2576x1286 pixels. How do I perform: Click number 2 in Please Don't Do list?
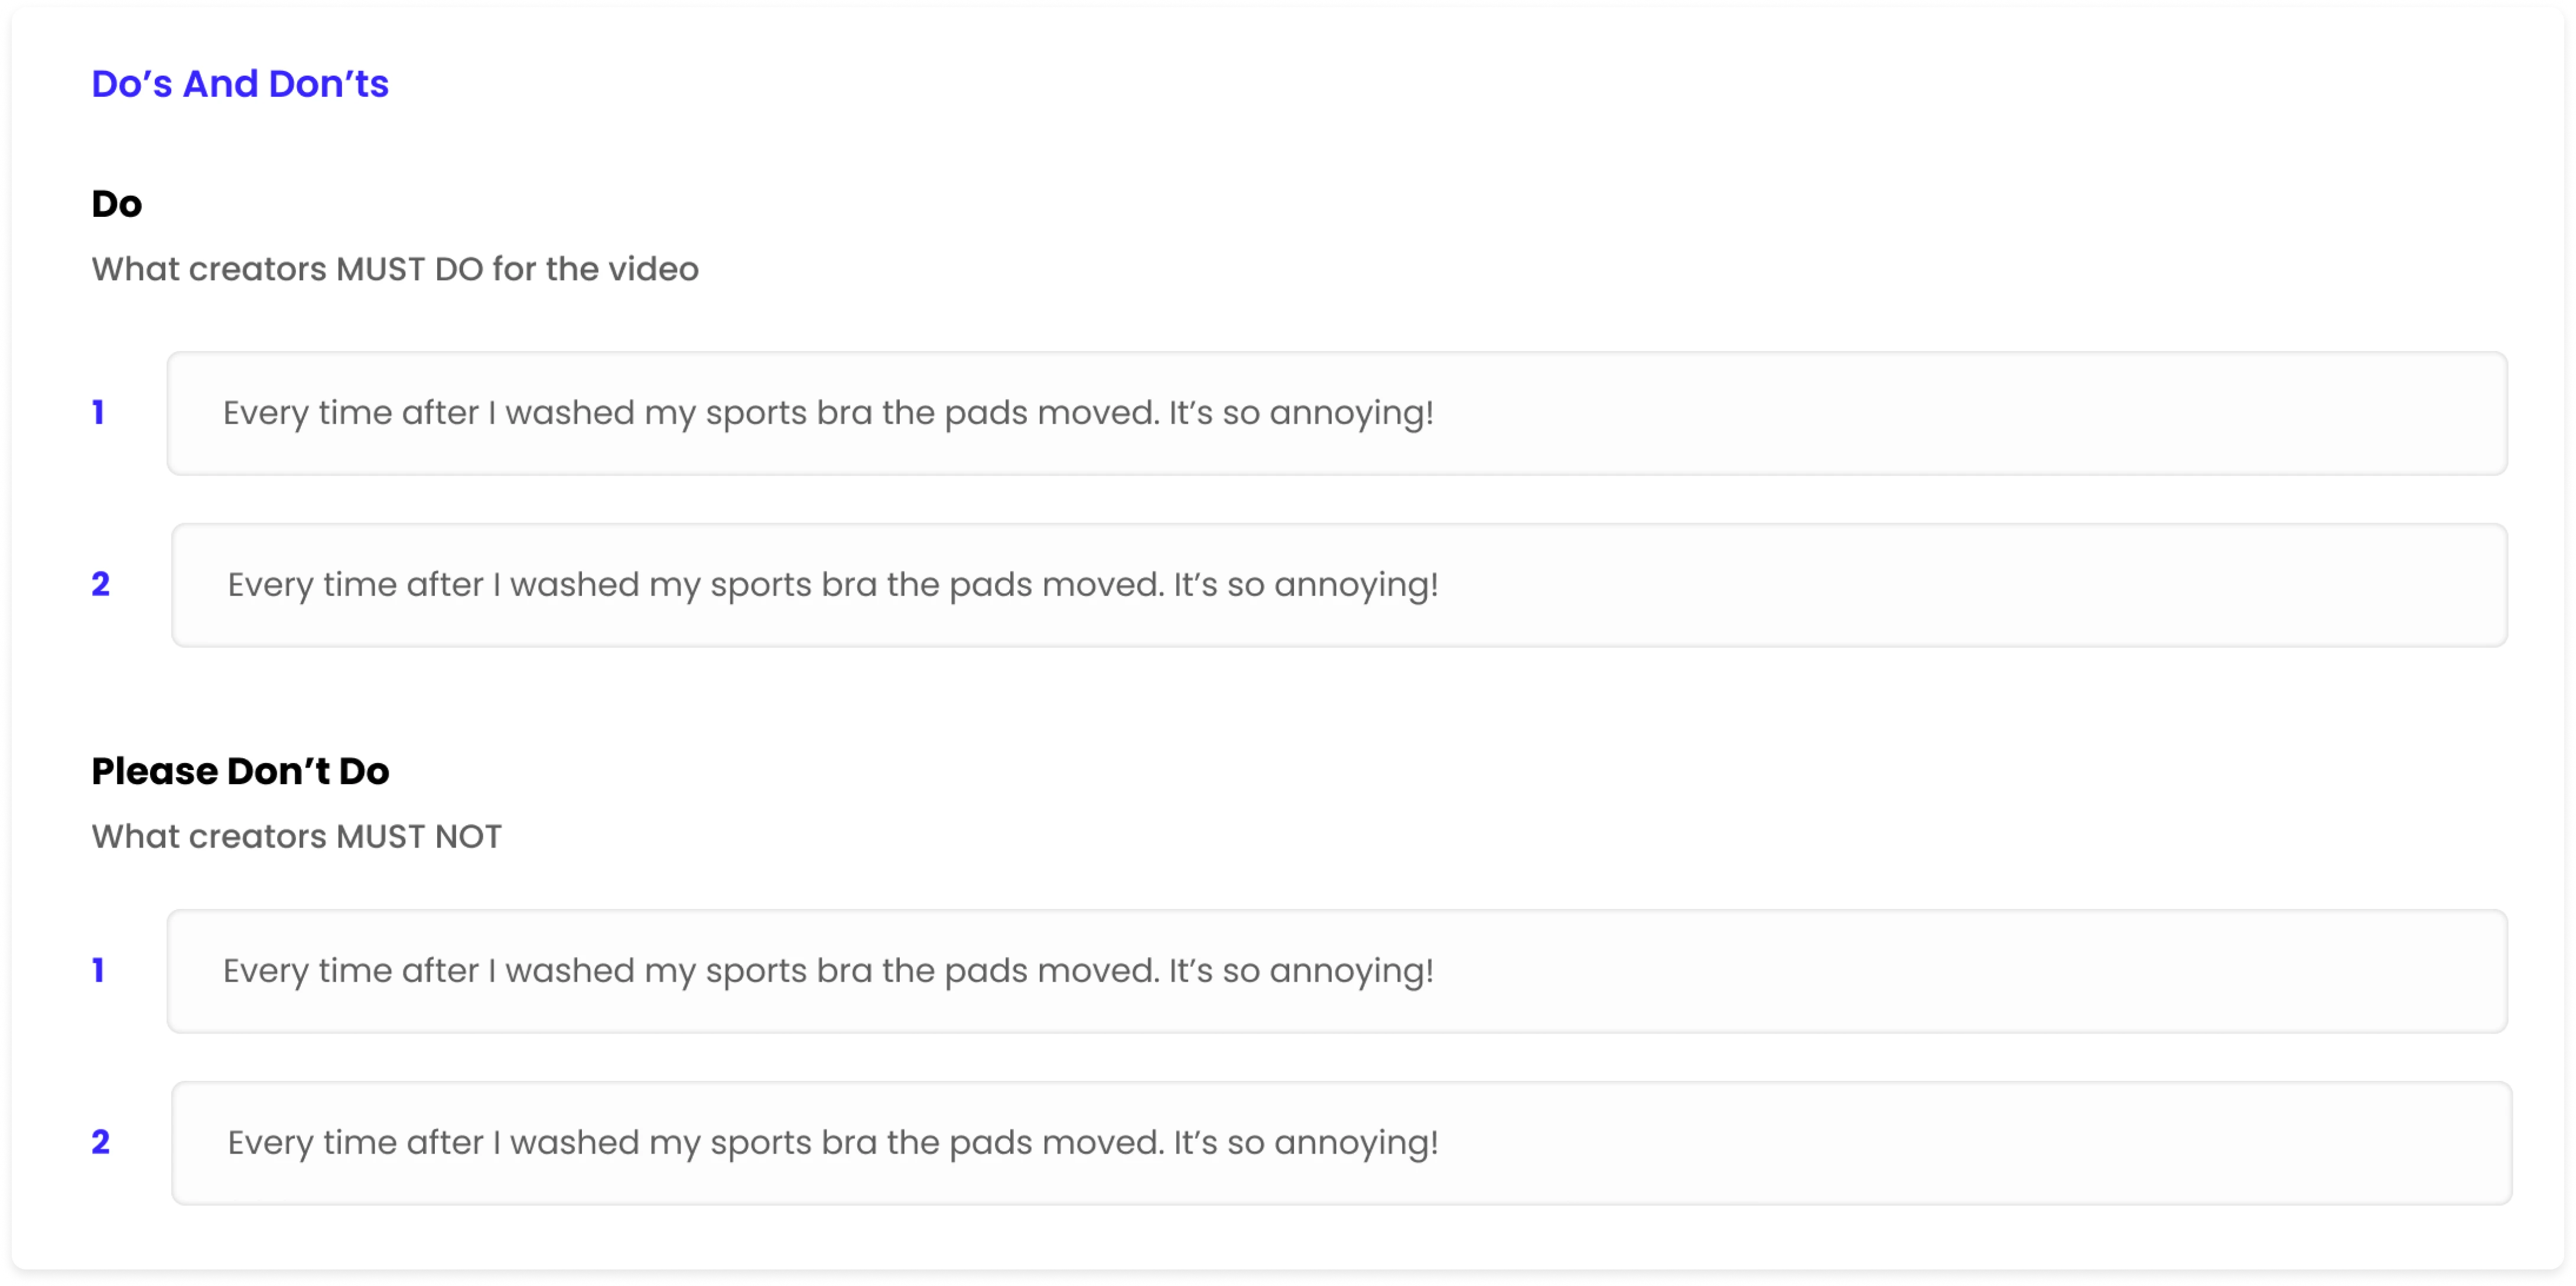click(x=100, y=1142)
